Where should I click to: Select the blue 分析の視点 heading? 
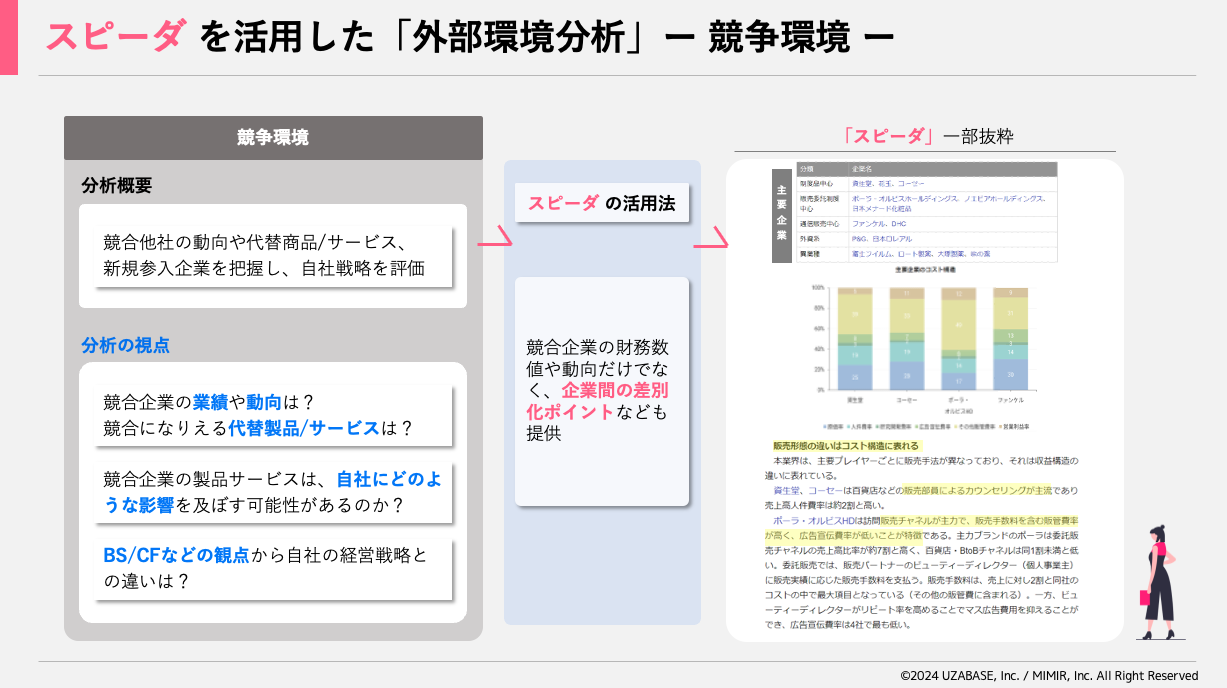click(125, 345)
